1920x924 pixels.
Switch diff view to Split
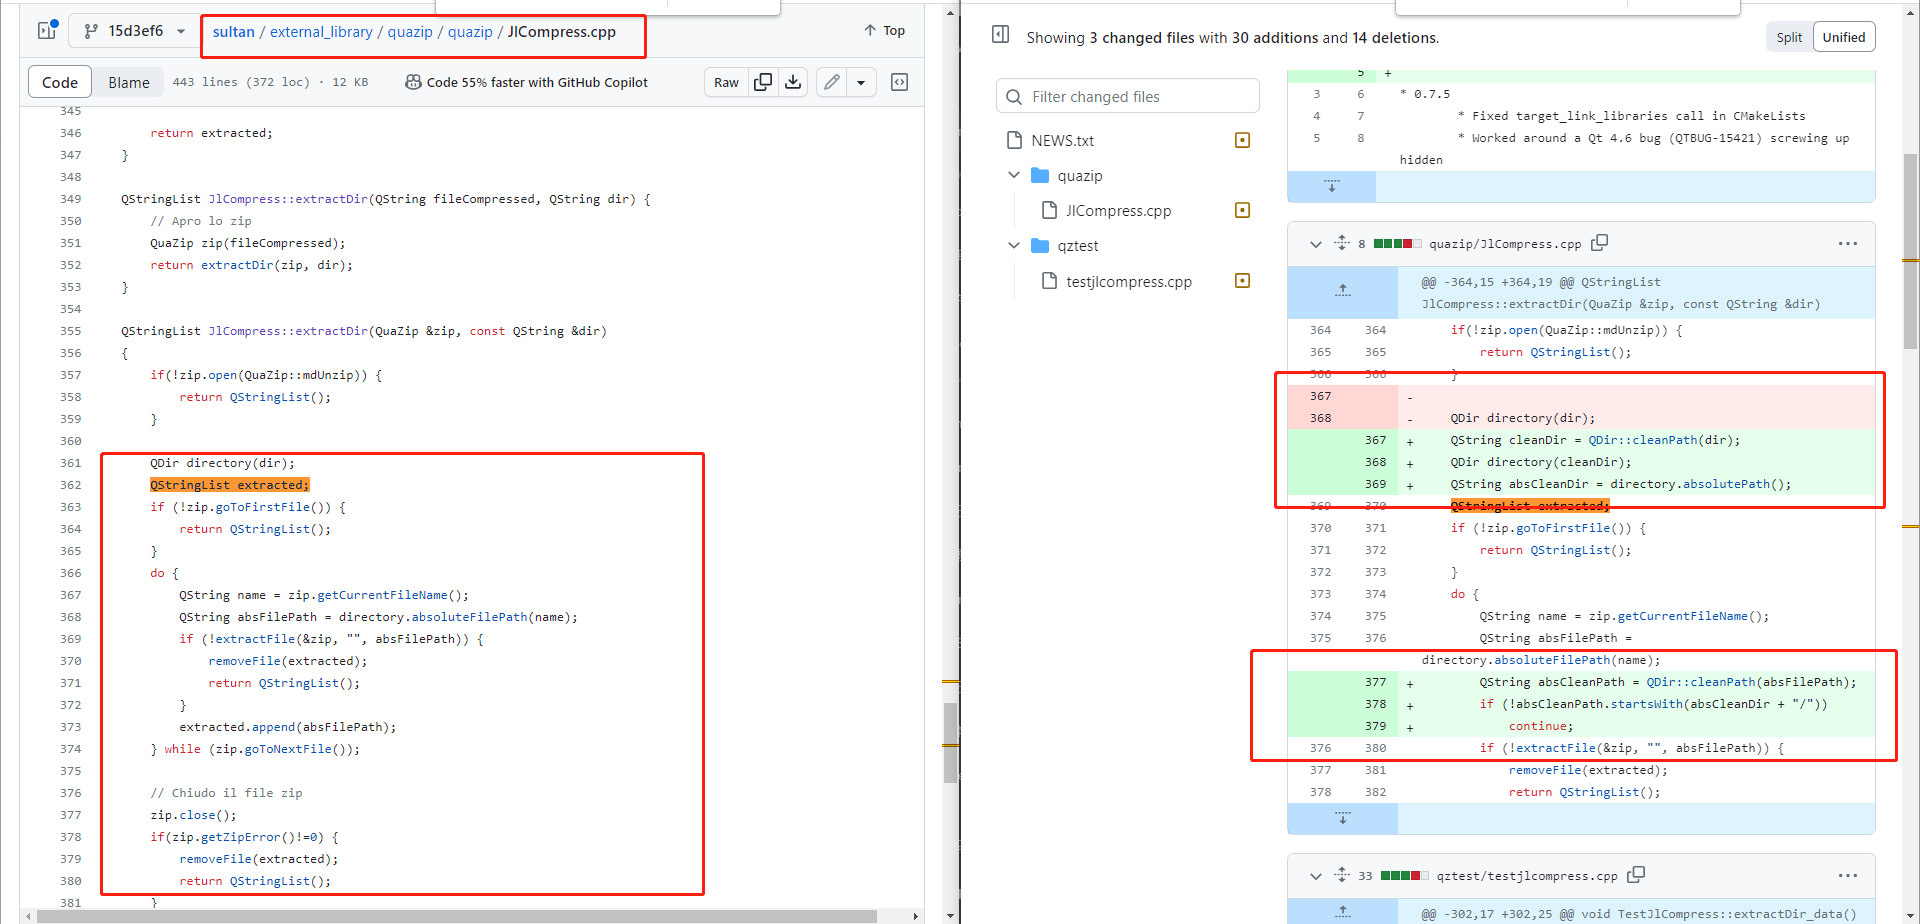tap(1789, 37)
